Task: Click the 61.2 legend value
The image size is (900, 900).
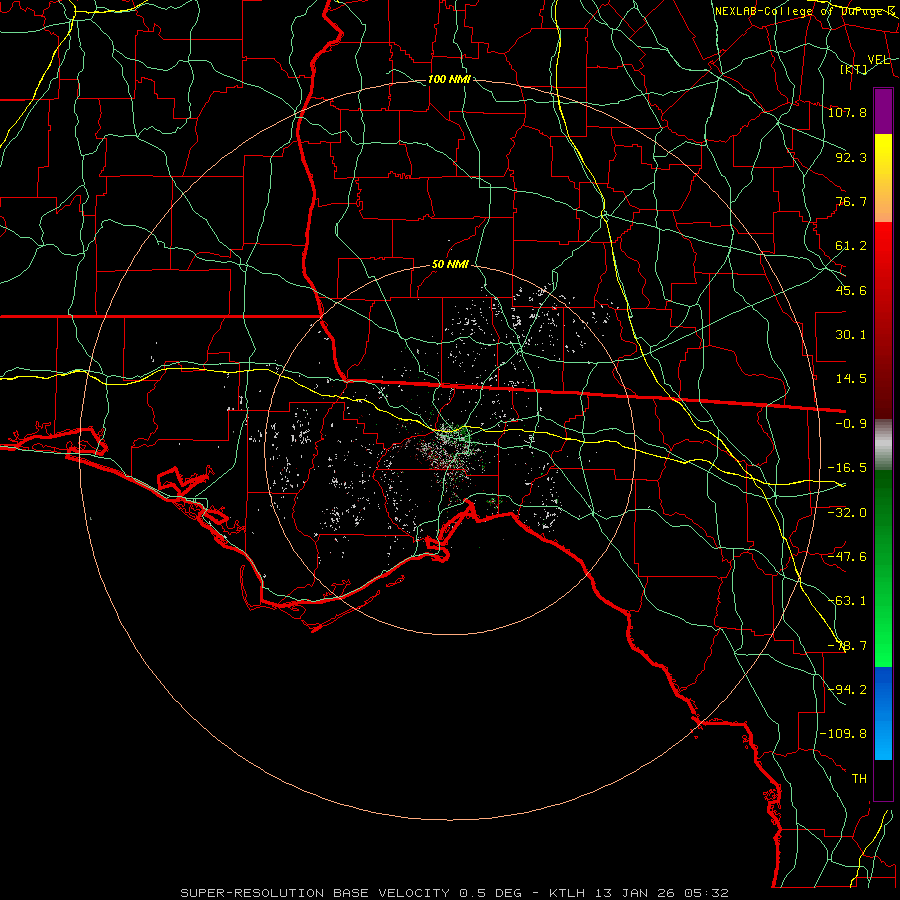Action: [x=851, y=246]
